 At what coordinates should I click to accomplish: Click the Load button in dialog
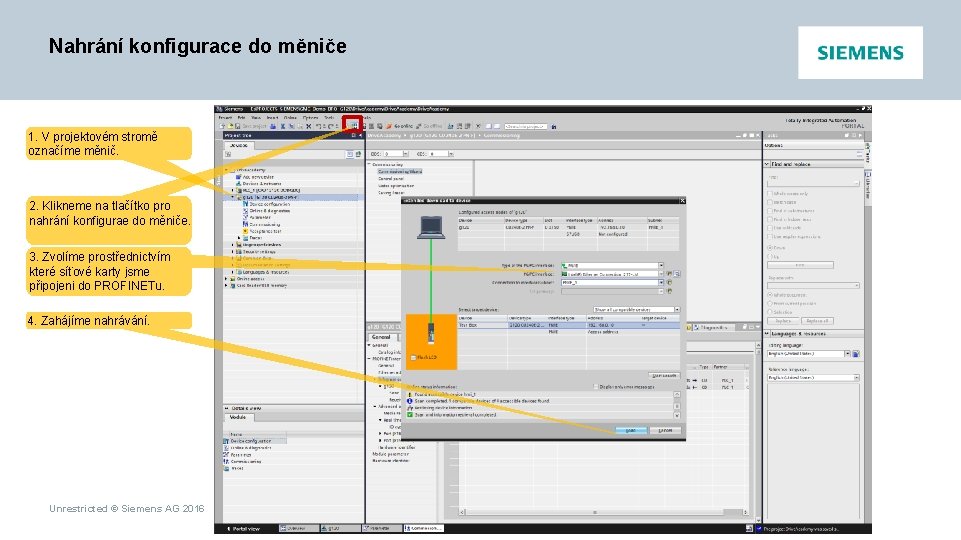[631, 430]
